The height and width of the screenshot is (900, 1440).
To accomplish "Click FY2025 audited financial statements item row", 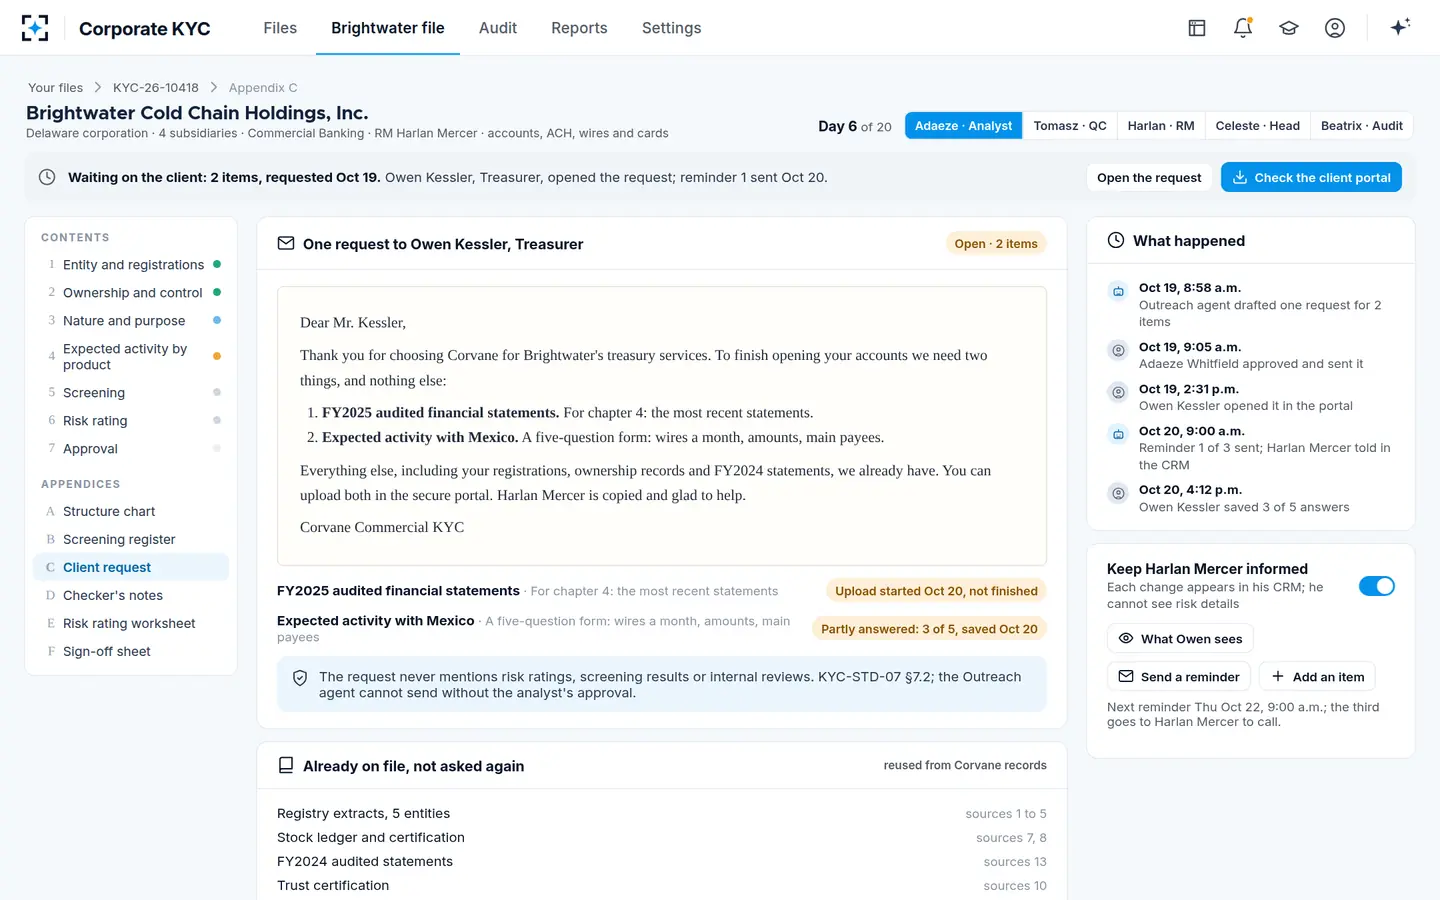I will coord(662,591).
